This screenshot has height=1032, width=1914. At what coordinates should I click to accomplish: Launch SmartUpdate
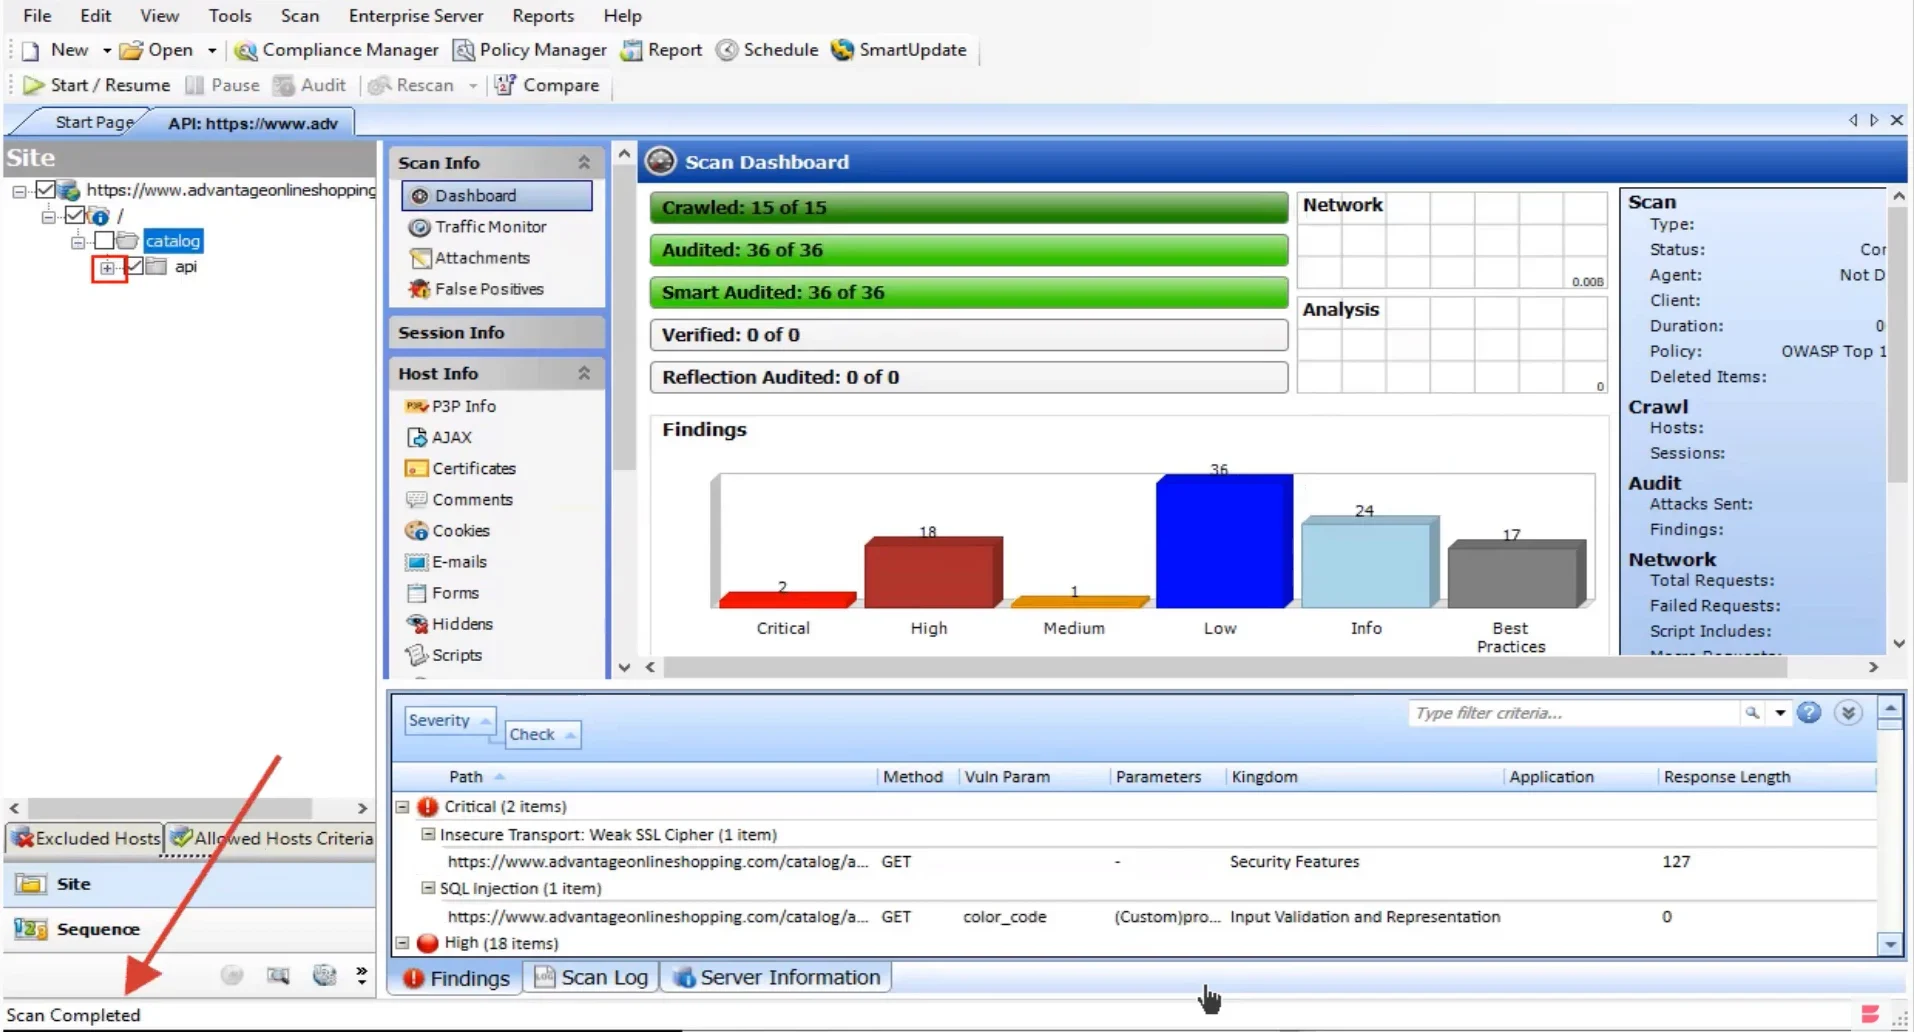coord(899,50)
